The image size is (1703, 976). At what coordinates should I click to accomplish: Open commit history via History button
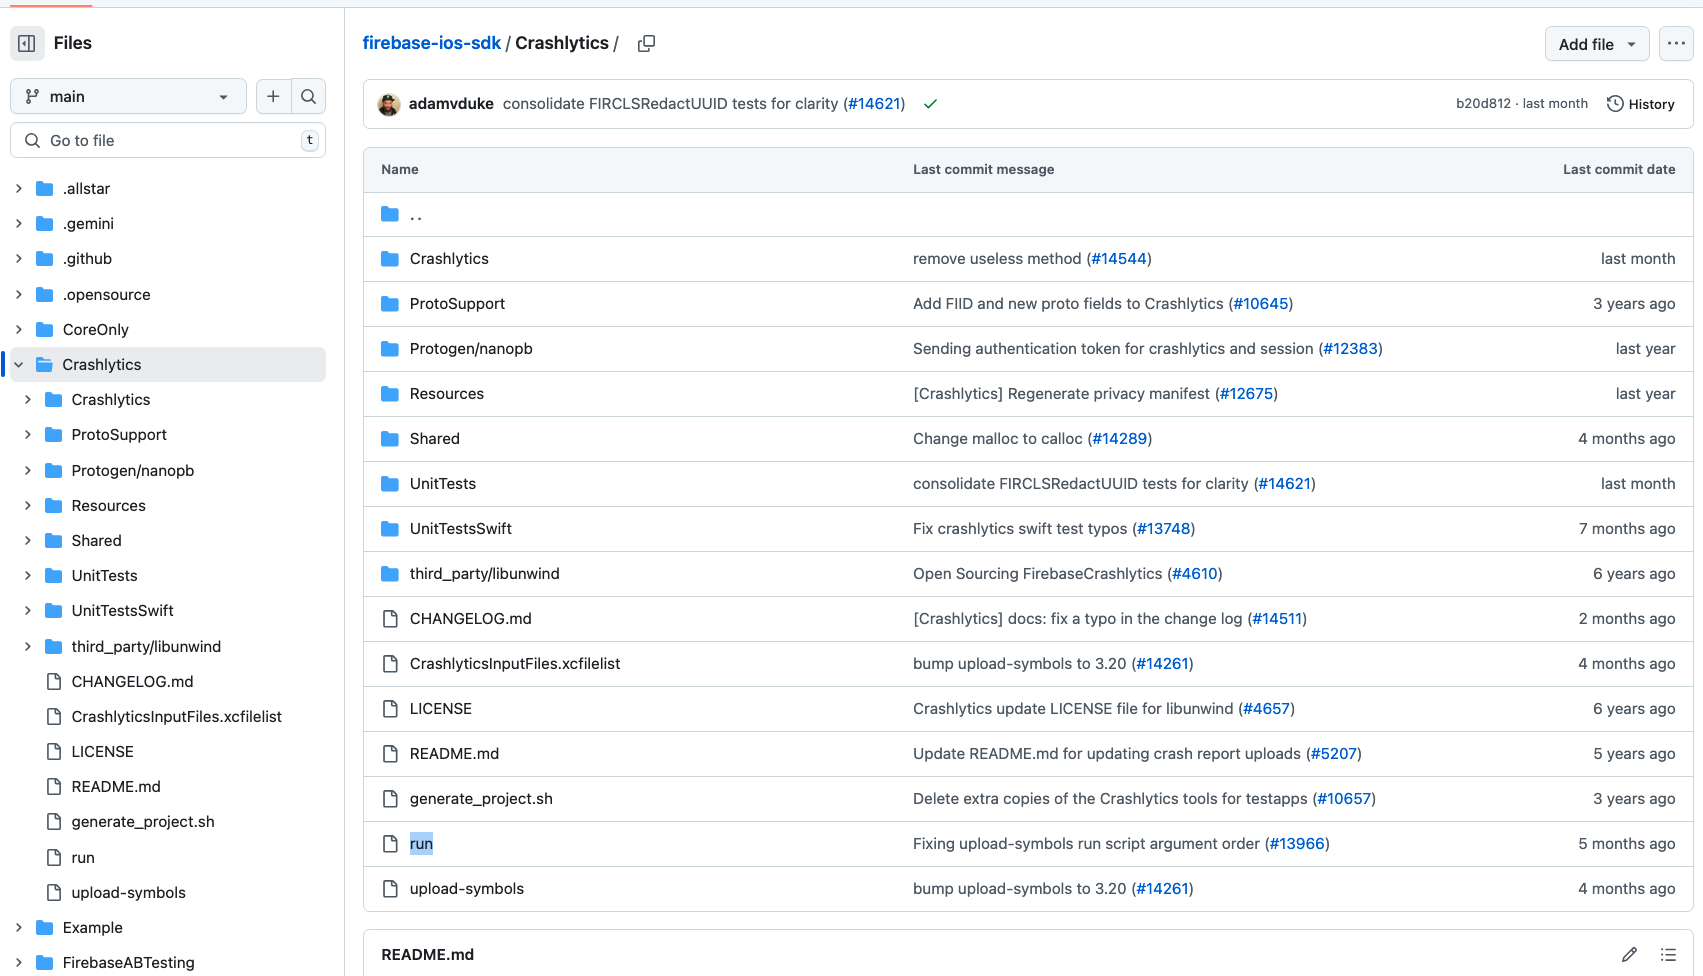(x=1640, y=104)
